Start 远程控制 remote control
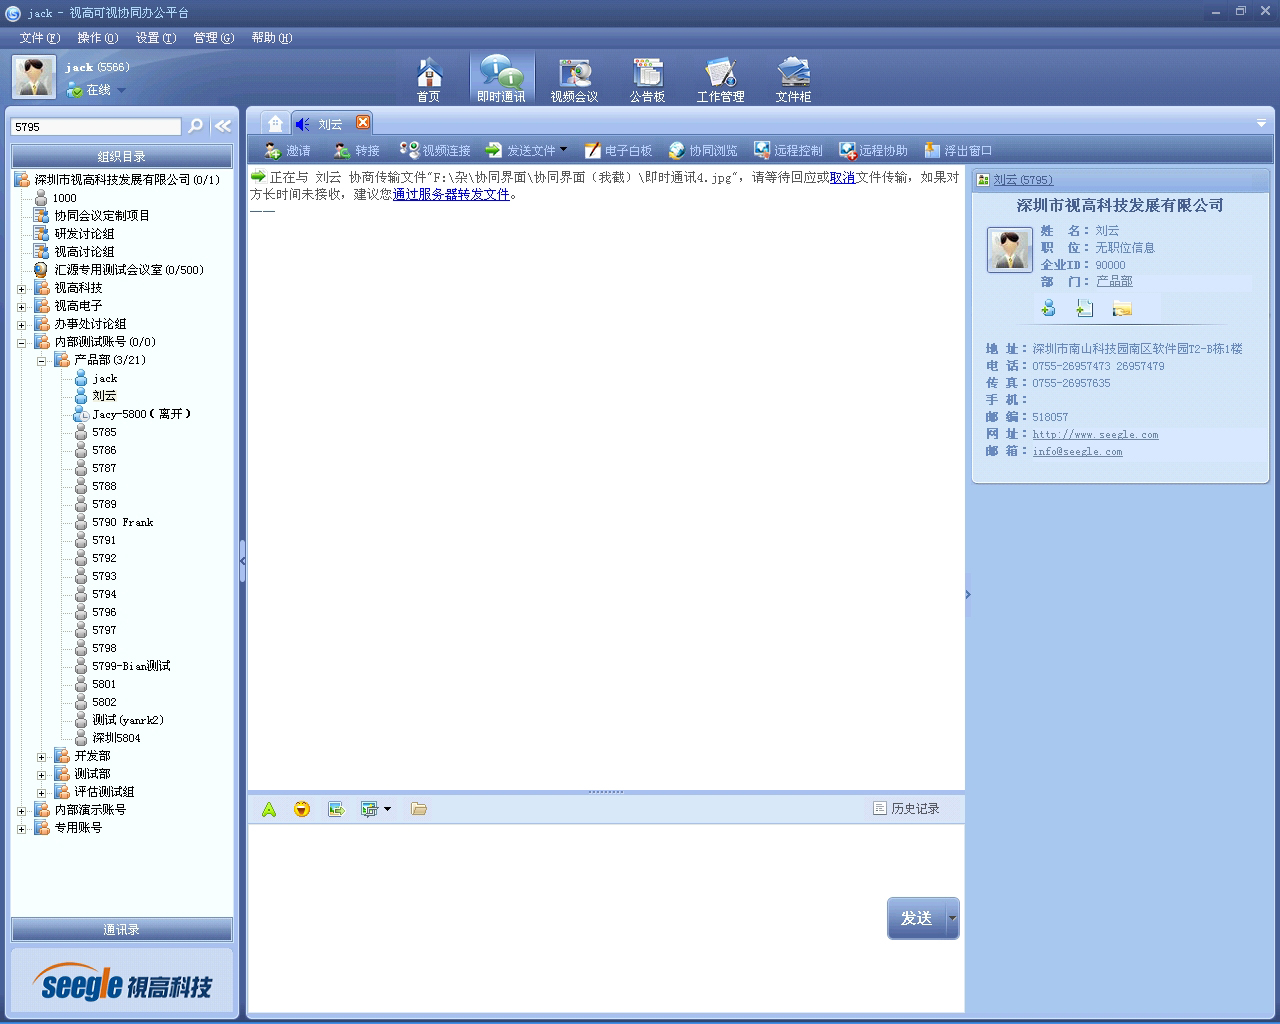1280x1024 pixels. pos(788,150)
